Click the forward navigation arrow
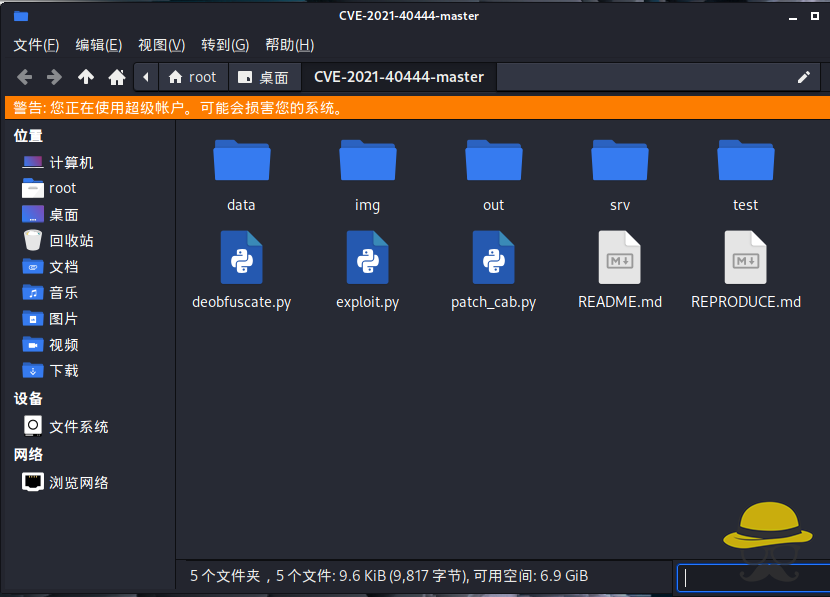Viewport: 830px width, 597px height. (55, 76)
